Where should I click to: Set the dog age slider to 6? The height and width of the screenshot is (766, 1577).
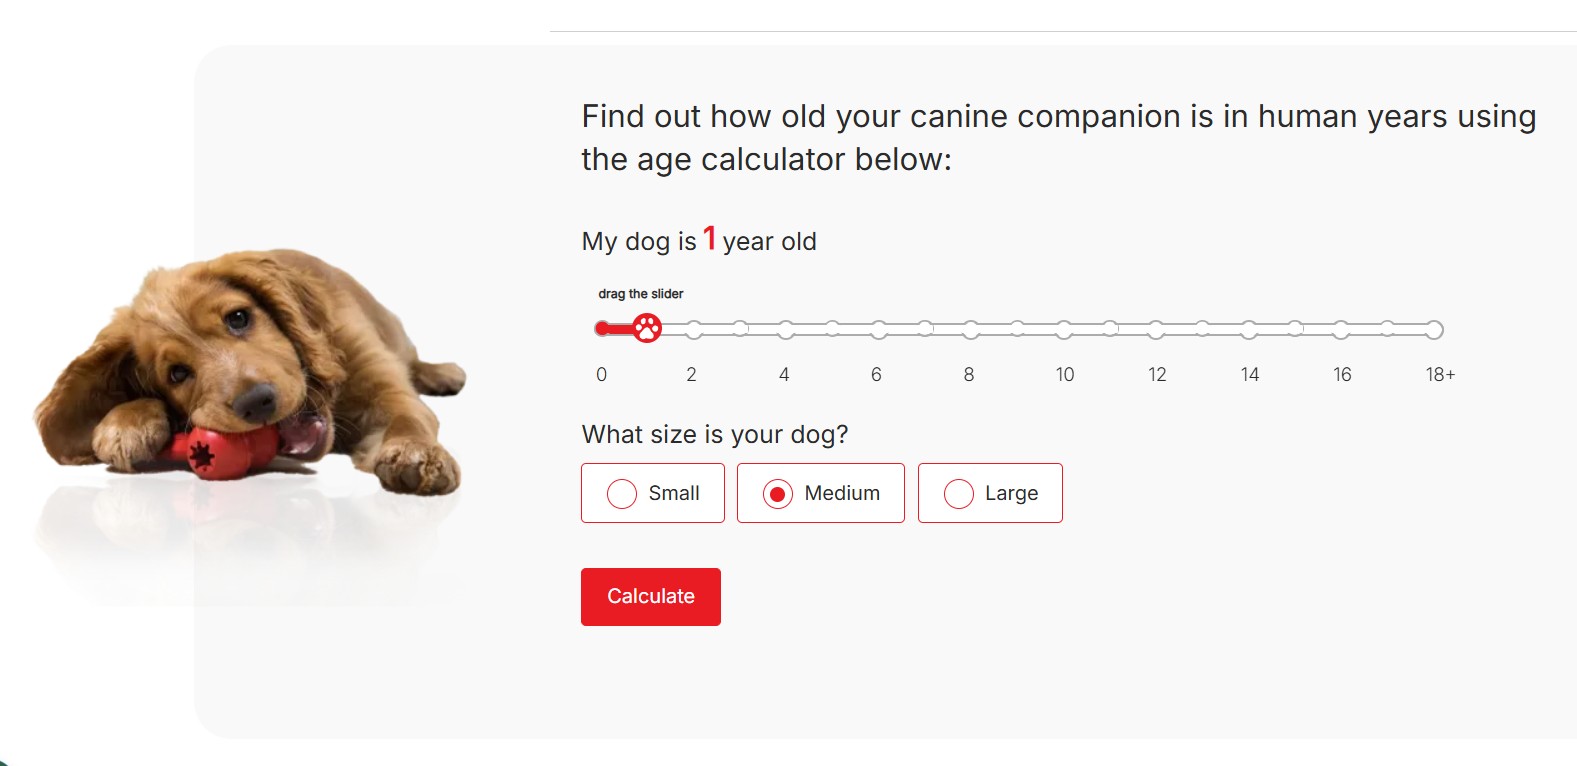click(879, 330)
